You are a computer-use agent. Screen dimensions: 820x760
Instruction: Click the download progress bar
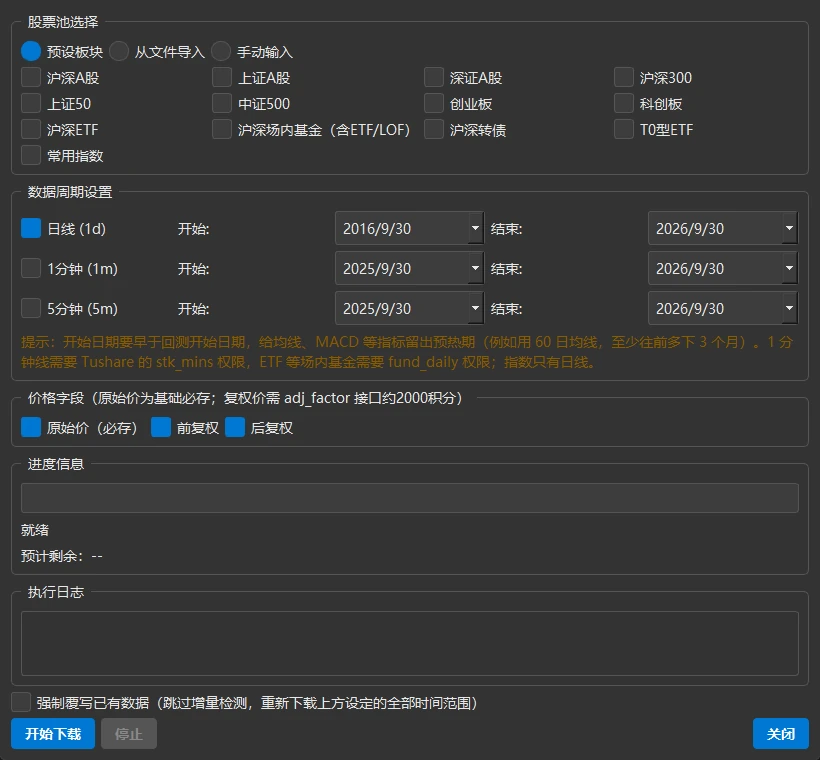pos(410,498)
